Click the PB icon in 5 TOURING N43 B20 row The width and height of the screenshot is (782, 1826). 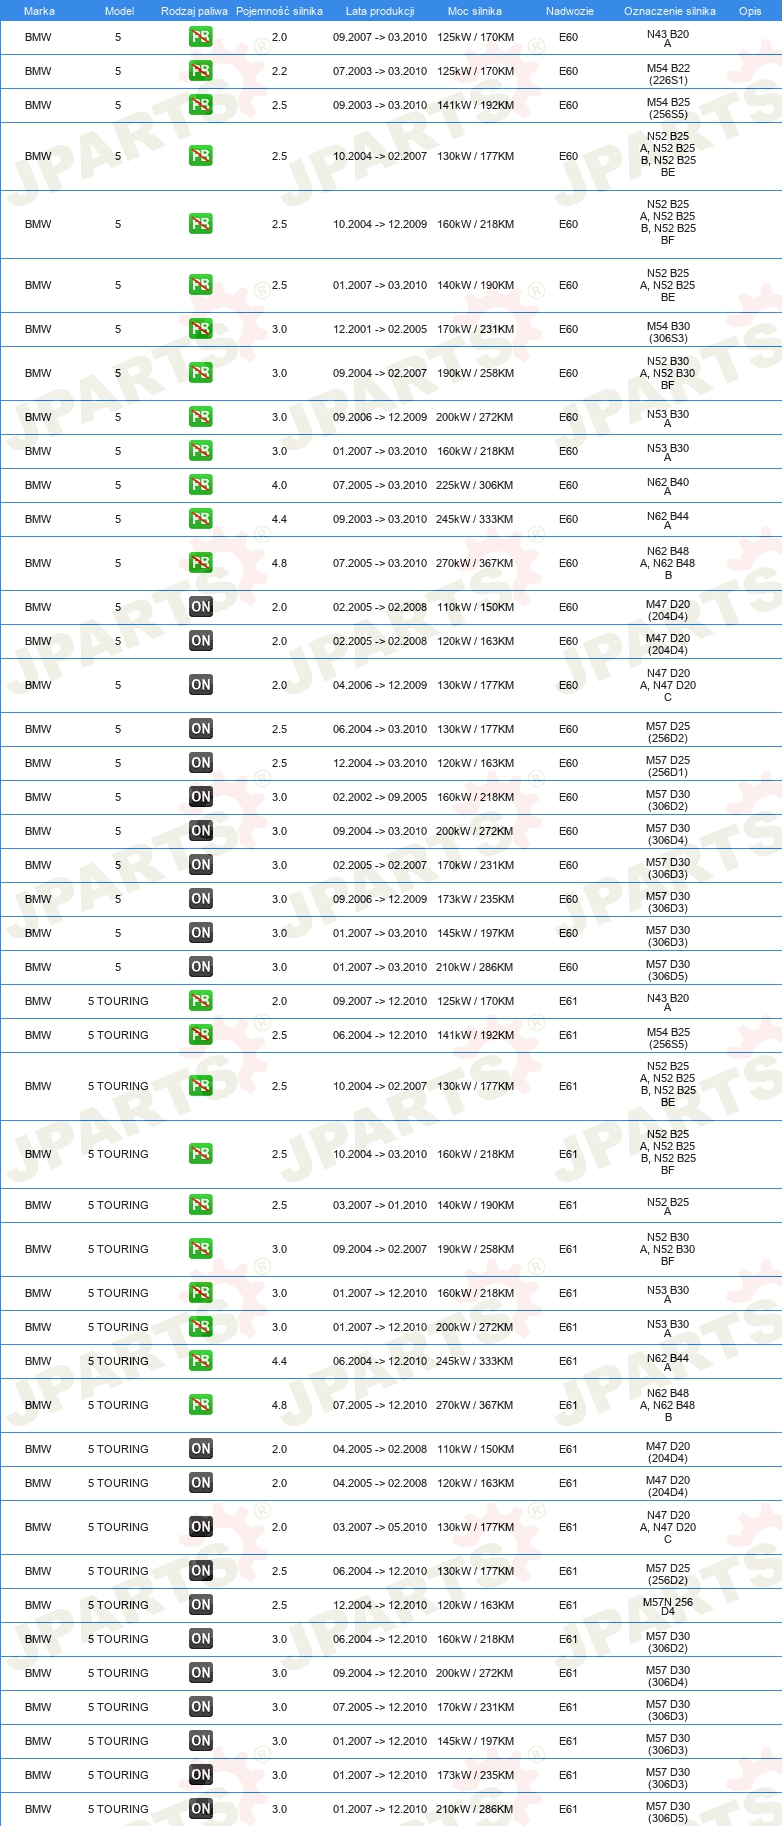click(x=201, y=1001)
